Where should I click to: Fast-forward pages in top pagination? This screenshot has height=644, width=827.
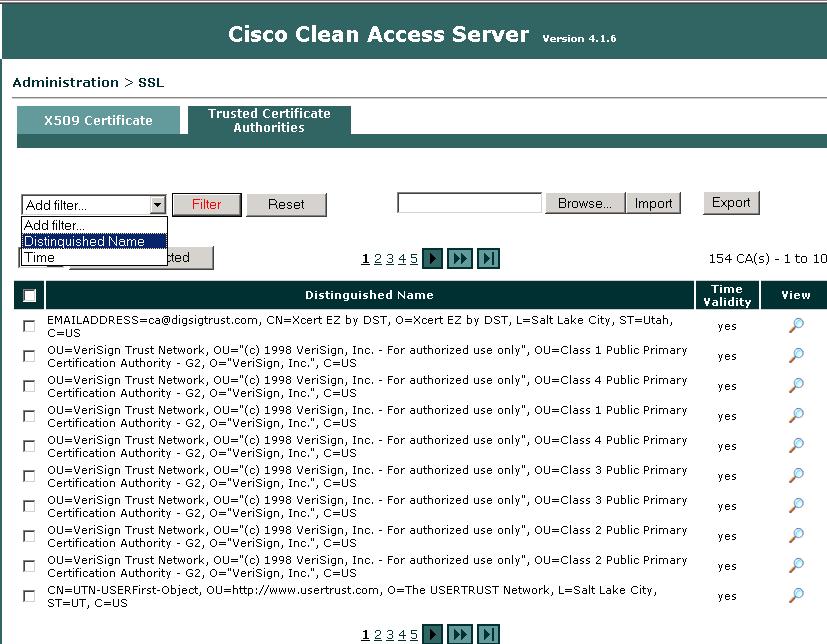[x=460, y=258]
